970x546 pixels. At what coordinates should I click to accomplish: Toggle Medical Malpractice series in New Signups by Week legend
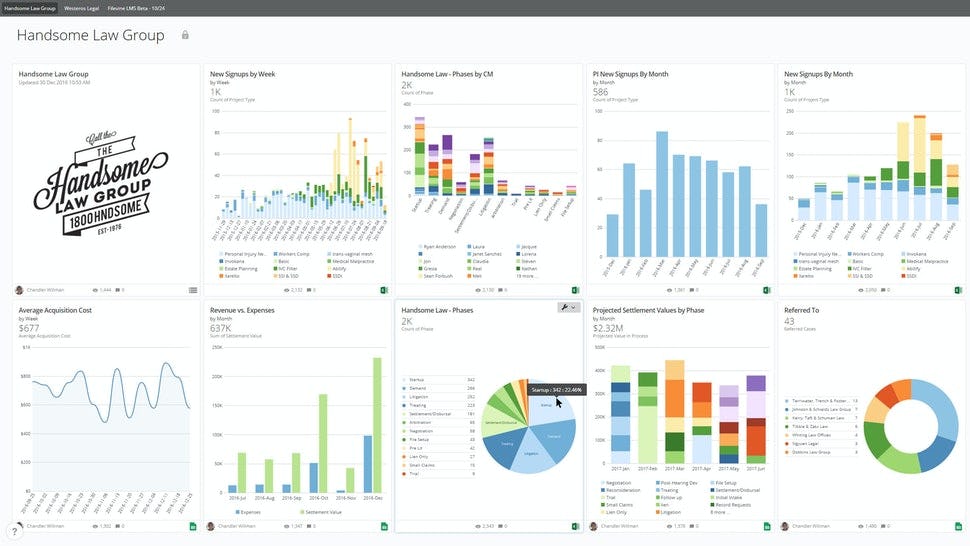coord(351,262)
